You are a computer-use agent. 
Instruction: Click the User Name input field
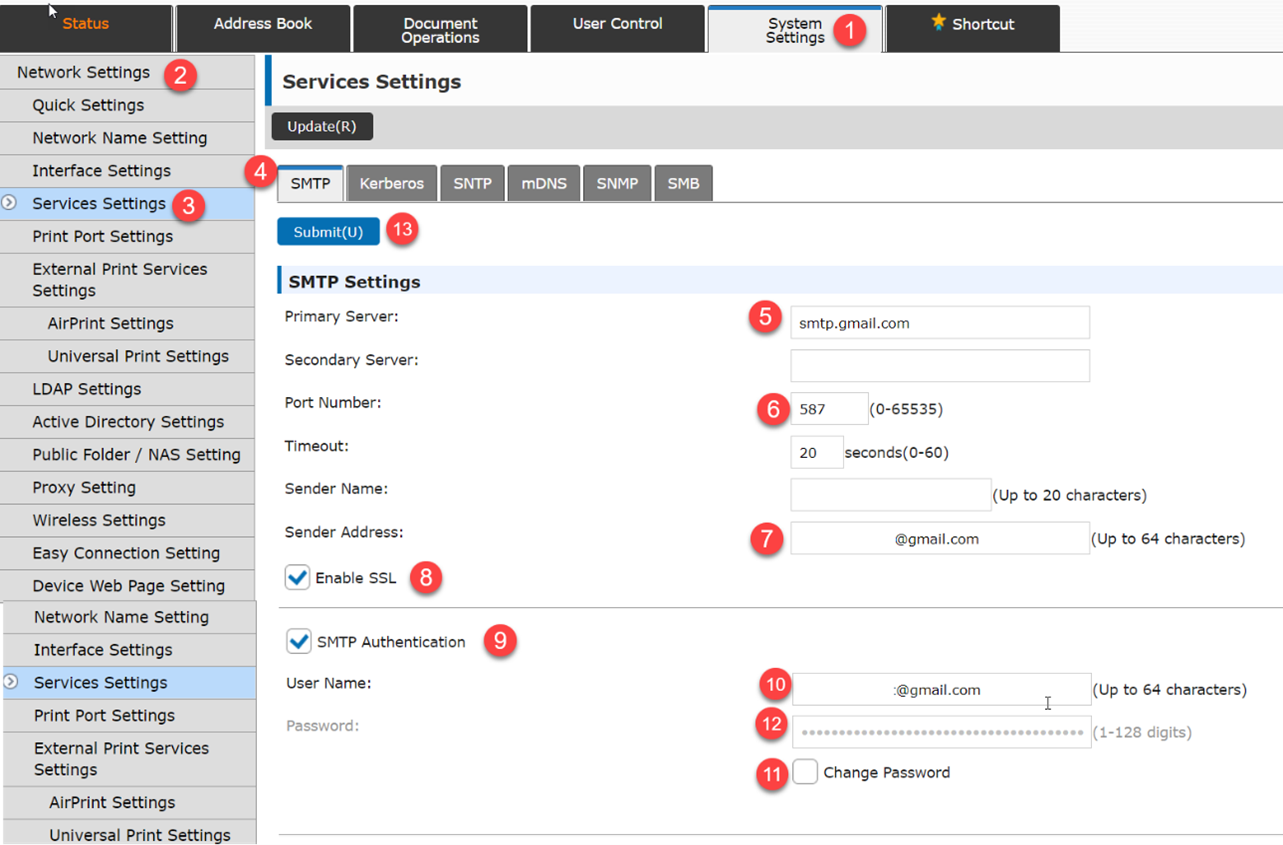942,689
